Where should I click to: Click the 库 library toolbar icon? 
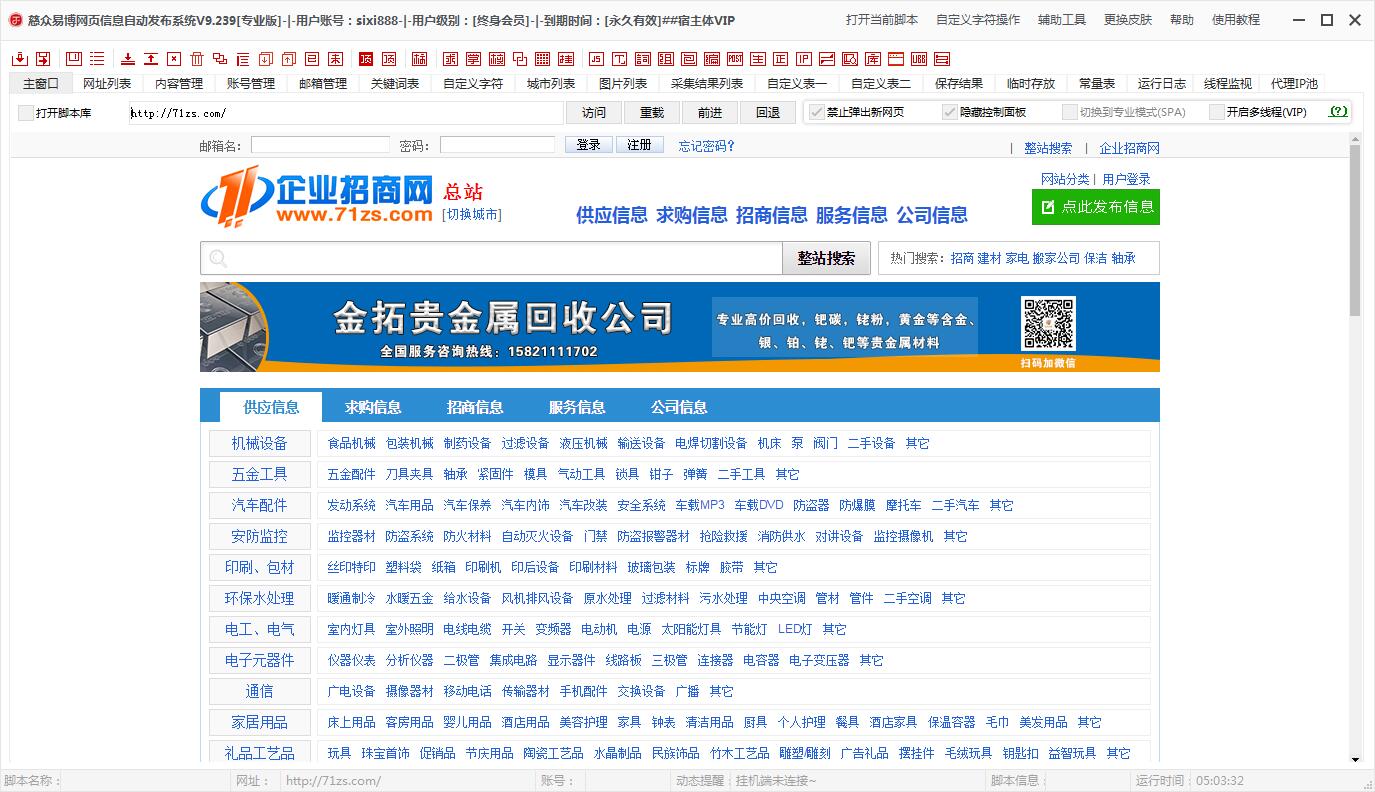pyautogui.click(x=873, y=59)
